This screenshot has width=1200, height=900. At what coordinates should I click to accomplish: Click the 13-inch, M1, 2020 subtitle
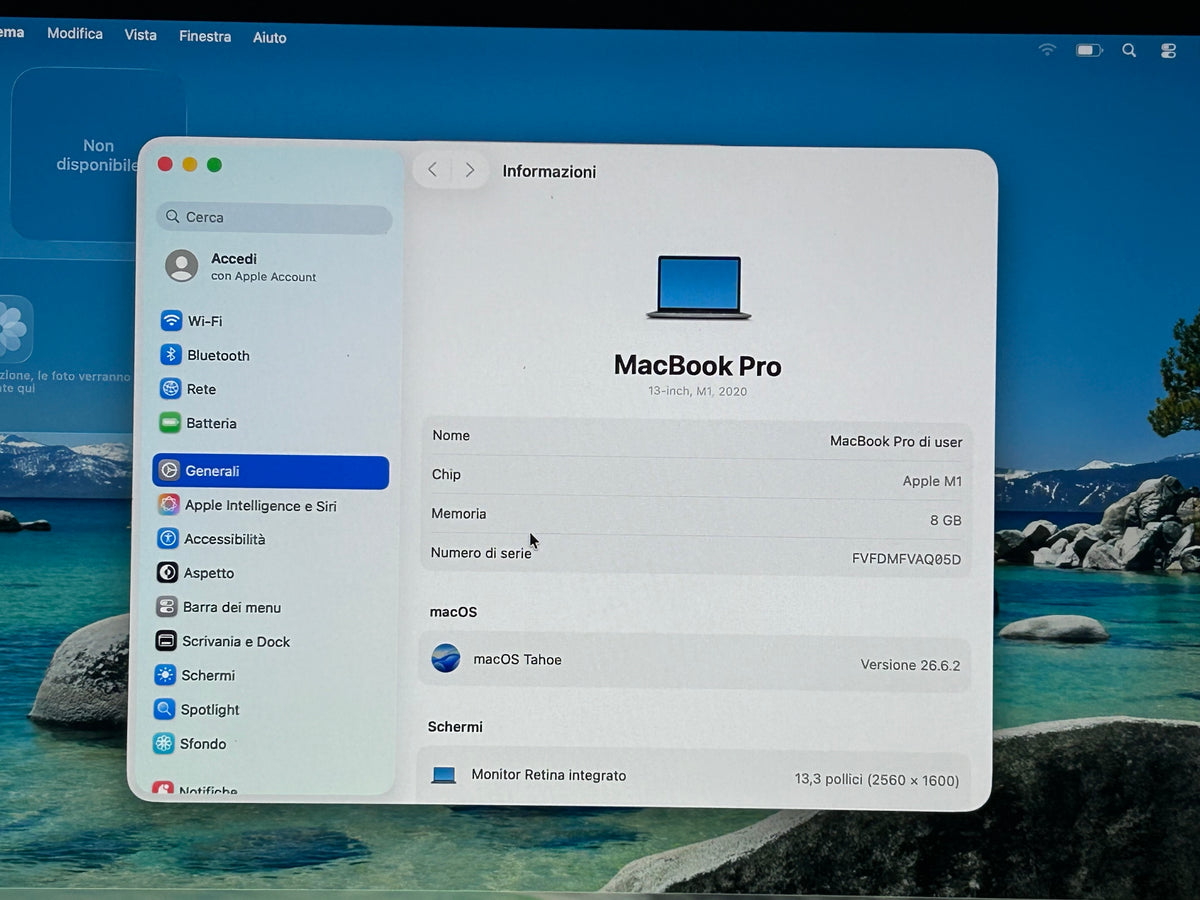[698, 392]
